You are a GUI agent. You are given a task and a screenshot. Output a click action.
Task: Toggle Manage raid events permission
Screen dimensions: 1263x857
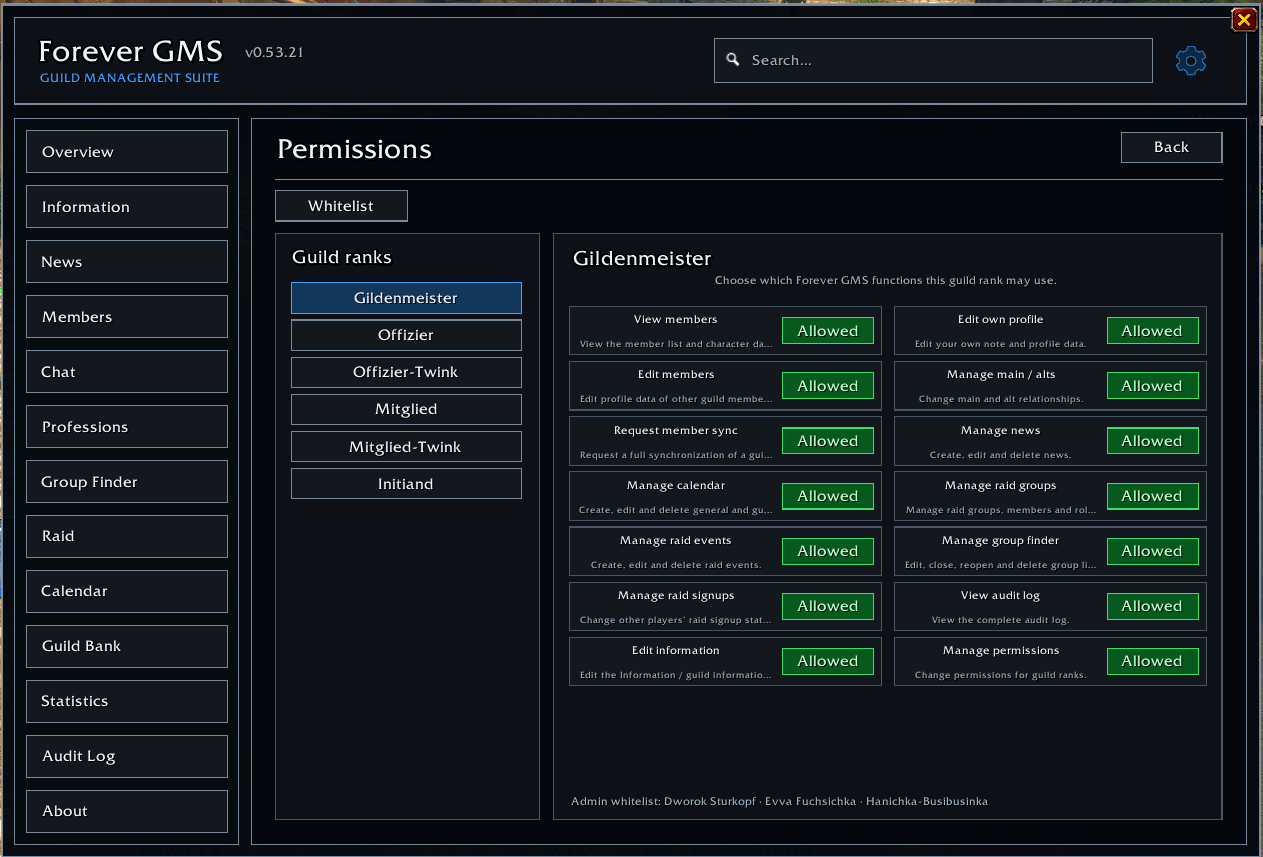828,551
